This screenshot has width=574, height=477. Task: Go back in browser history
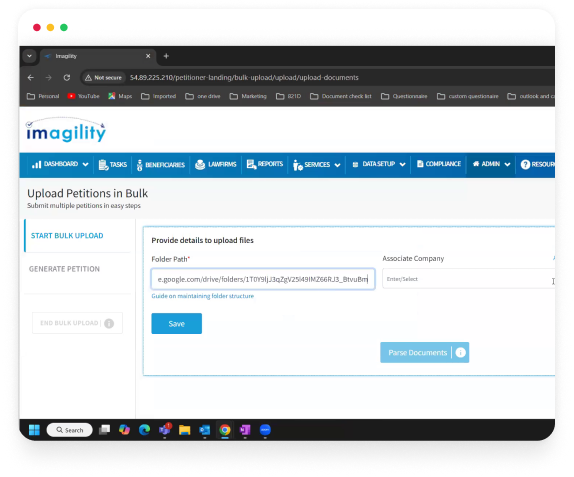[x=31, y=78]
